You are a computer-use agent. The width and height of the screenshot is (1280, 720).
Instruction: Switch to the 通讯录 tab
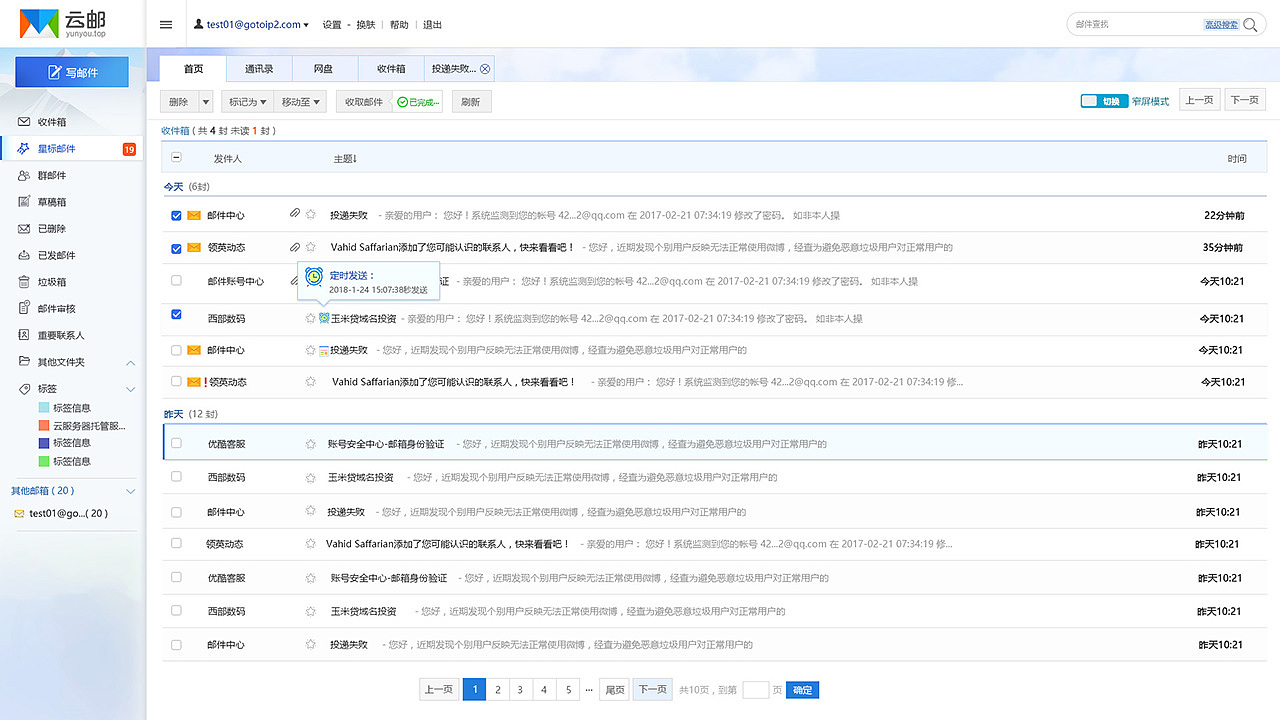click(x=258, y=68)
